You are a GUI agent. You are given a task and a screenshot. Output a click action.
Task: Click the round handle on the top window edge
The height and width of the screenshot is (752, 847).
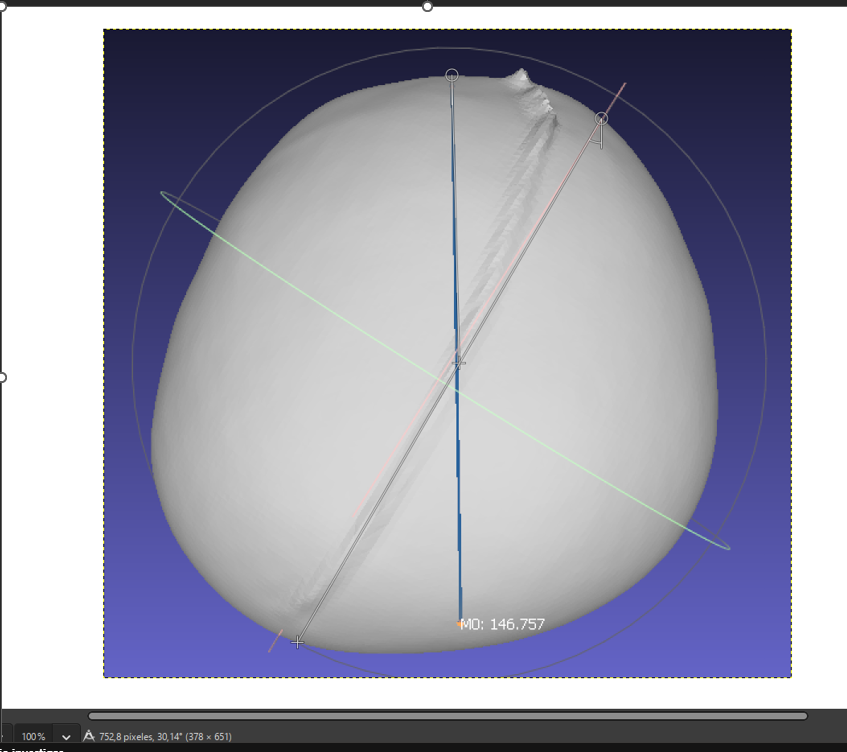(x=428, y=6)
